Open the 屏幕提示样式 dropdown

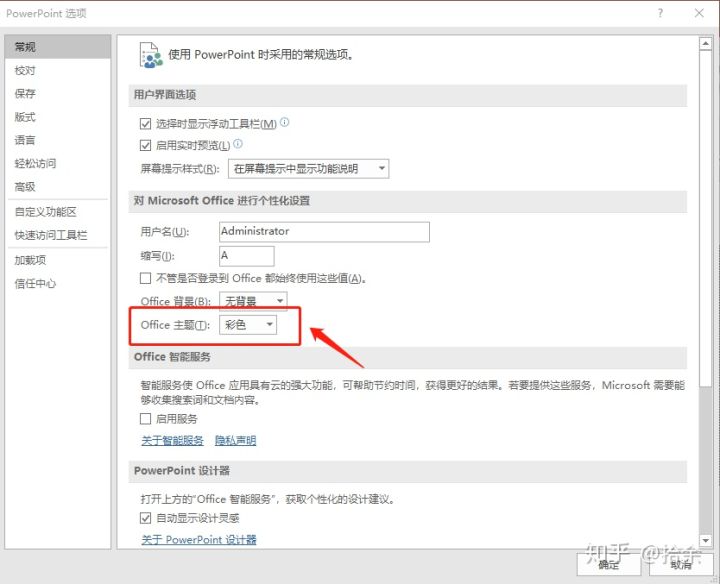click(309, 168)
